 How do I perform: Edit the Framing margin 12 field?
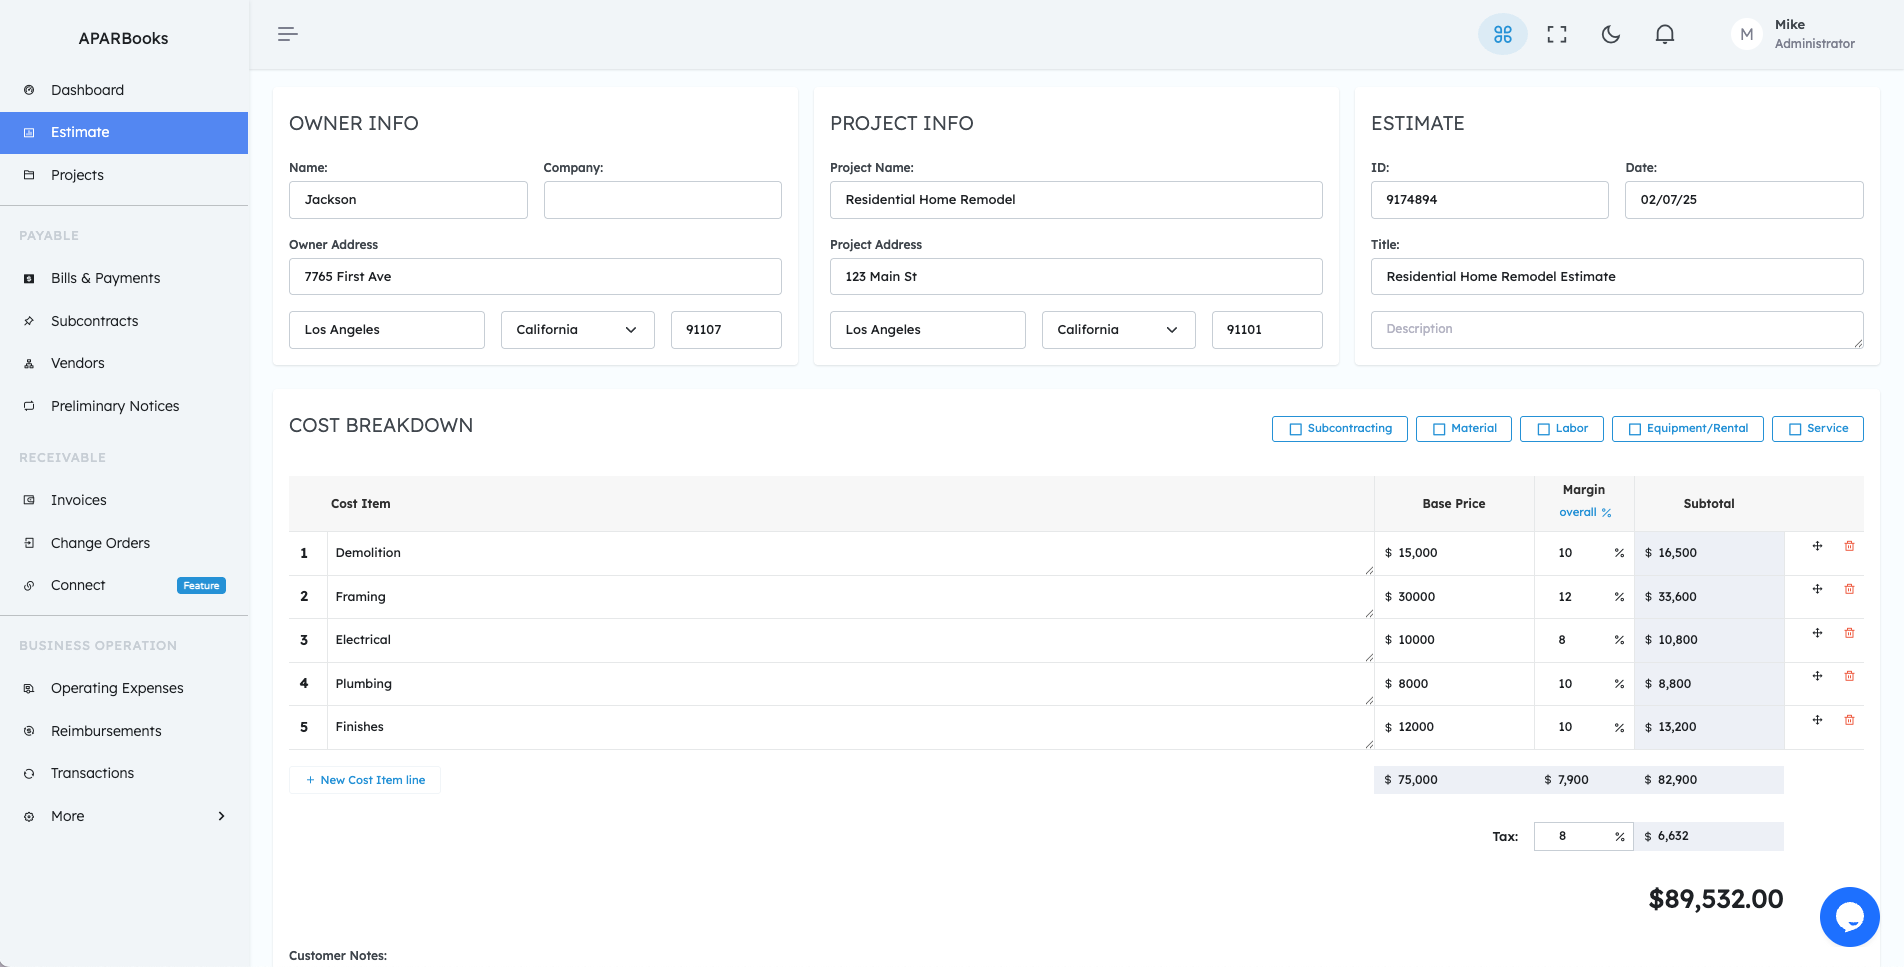pos(1584,597)
